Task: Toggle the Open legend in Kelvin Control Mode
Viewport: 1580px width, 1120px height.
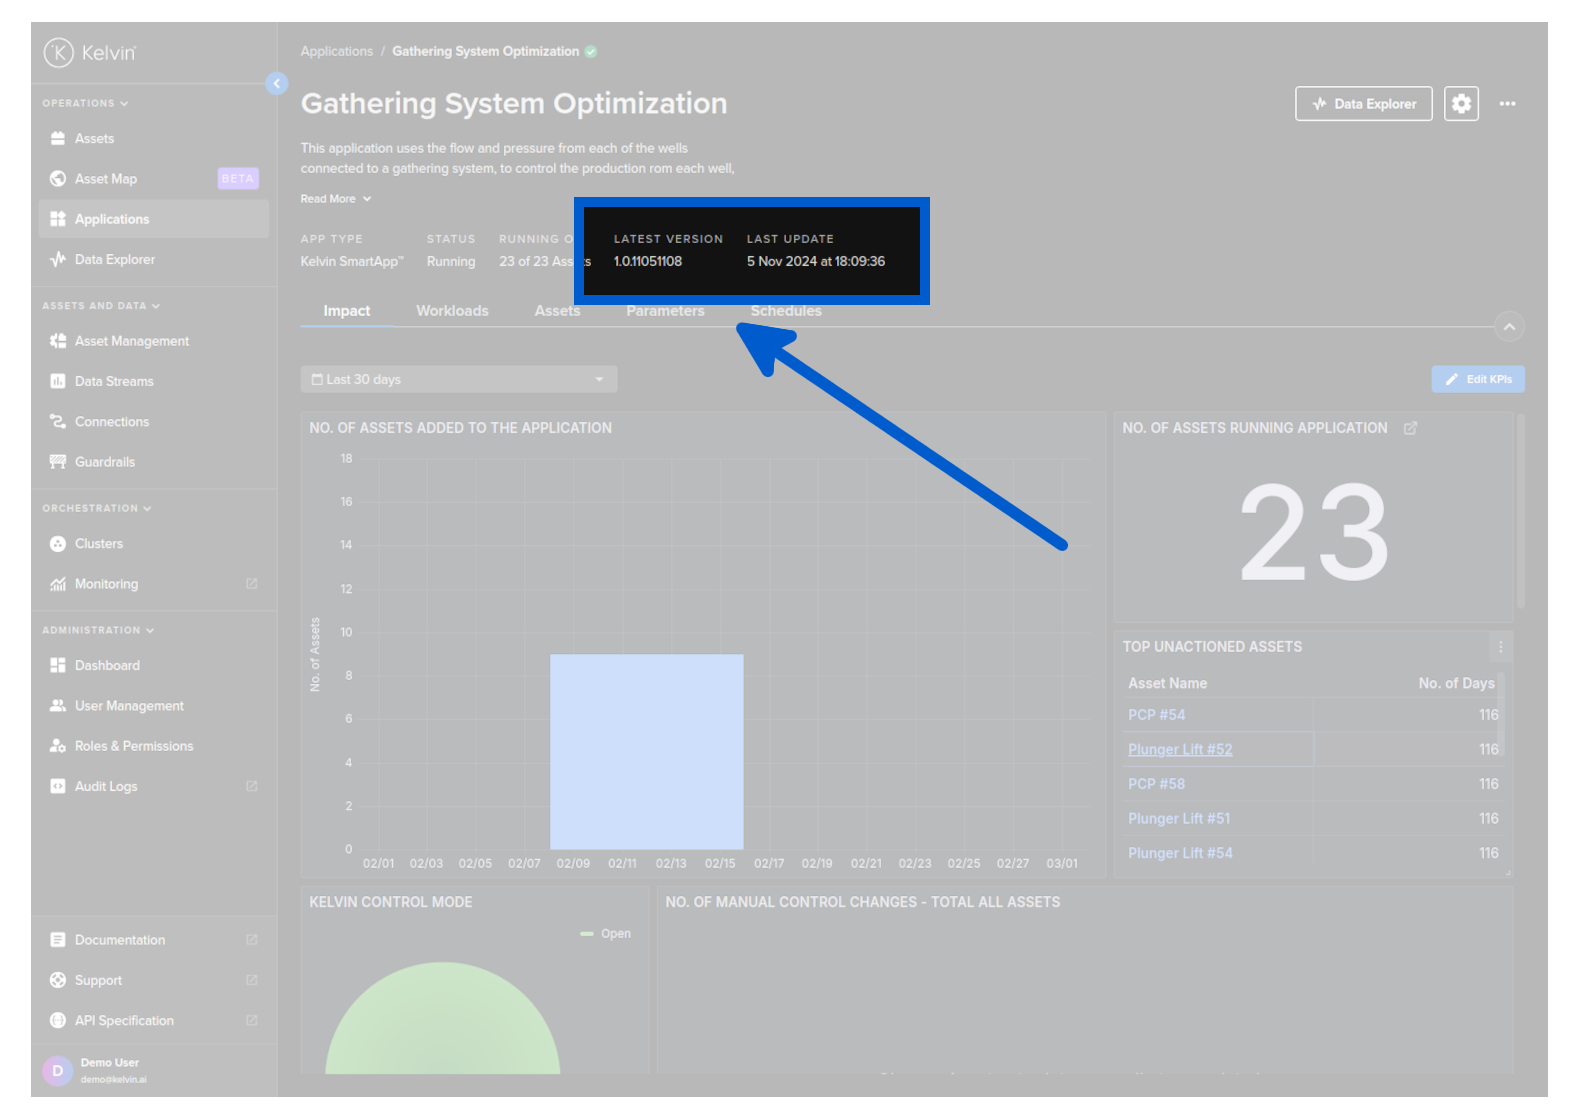Action: click(606, 934)
